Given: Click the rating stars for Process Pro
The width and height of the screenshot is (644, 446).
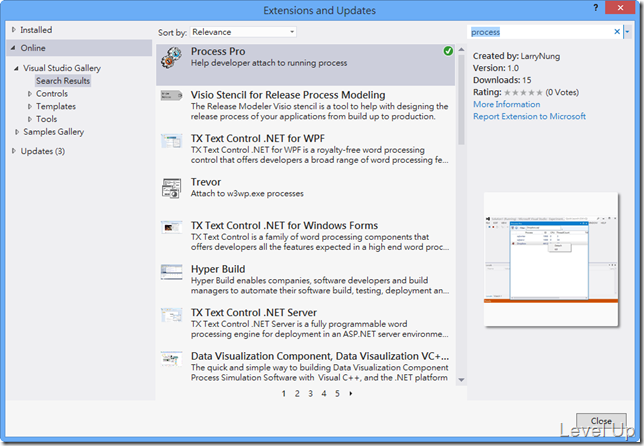Looking at the screenshot, I should (523, 92).
